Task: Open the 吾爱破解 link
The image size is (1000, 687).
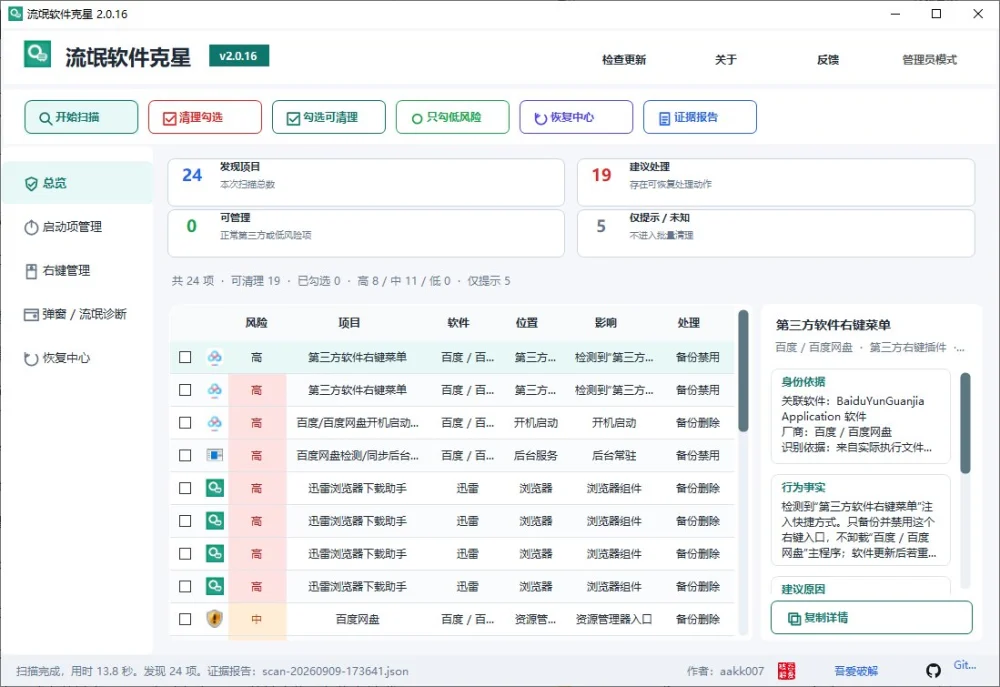Action: point(856,670)
